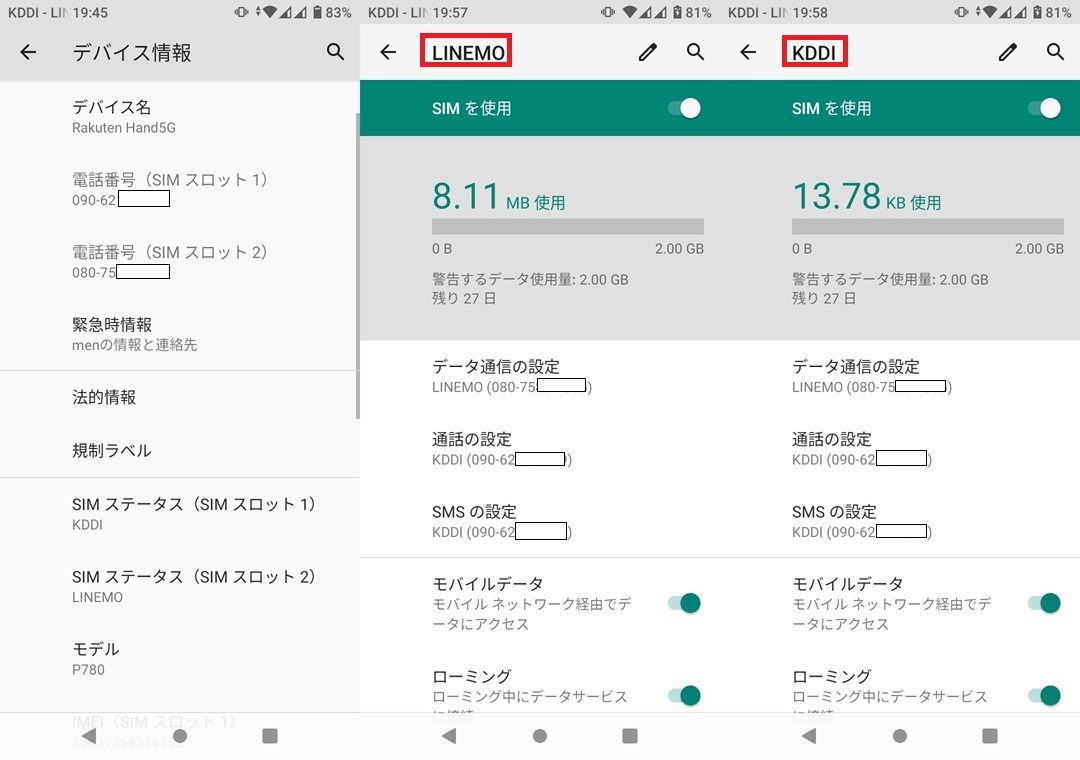Tap battery 83% indicator in status bar

pyautogui.click(x=332, y=12)
